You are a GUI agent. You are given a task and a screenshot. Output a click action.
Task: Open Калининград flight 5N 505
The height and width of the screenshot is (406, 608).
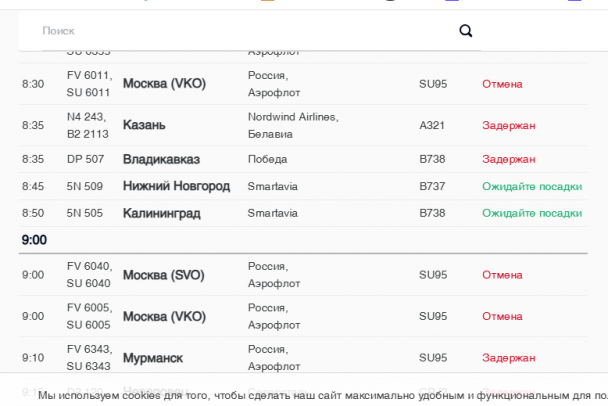coord(161,213)
